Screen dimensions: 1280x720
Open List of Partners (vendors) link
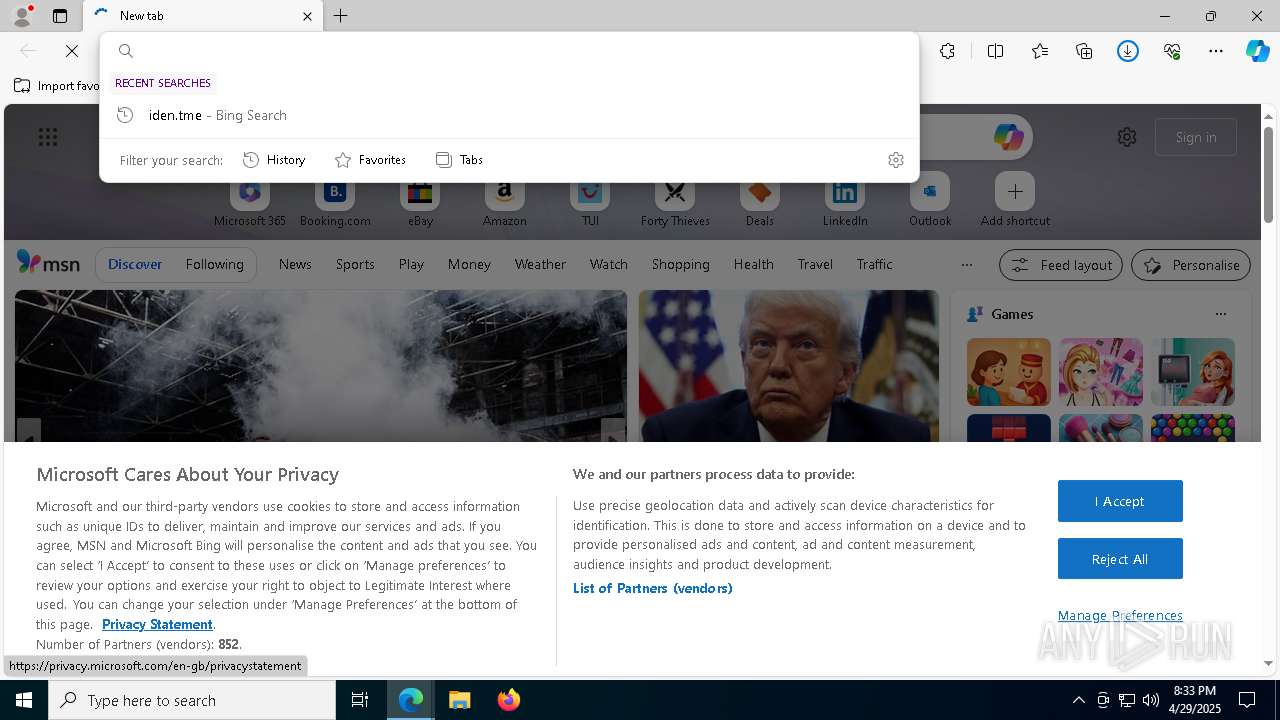tap(653, 588)
